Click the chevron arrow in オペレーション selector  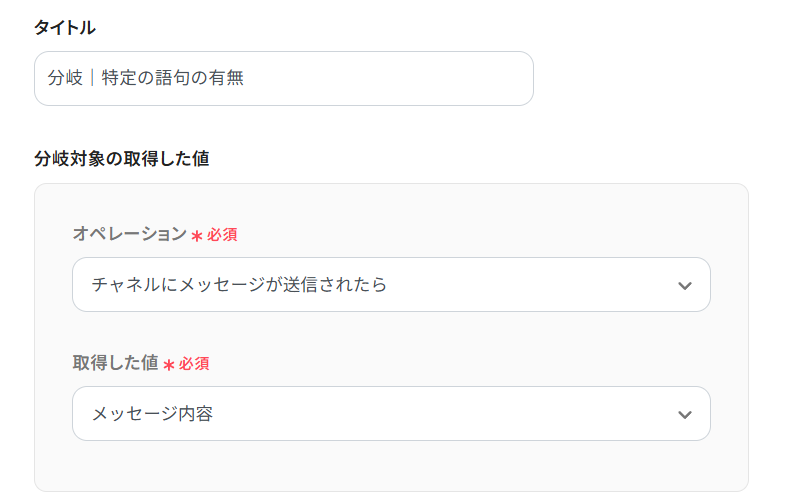pyautogui.click(x=684, y=286)
